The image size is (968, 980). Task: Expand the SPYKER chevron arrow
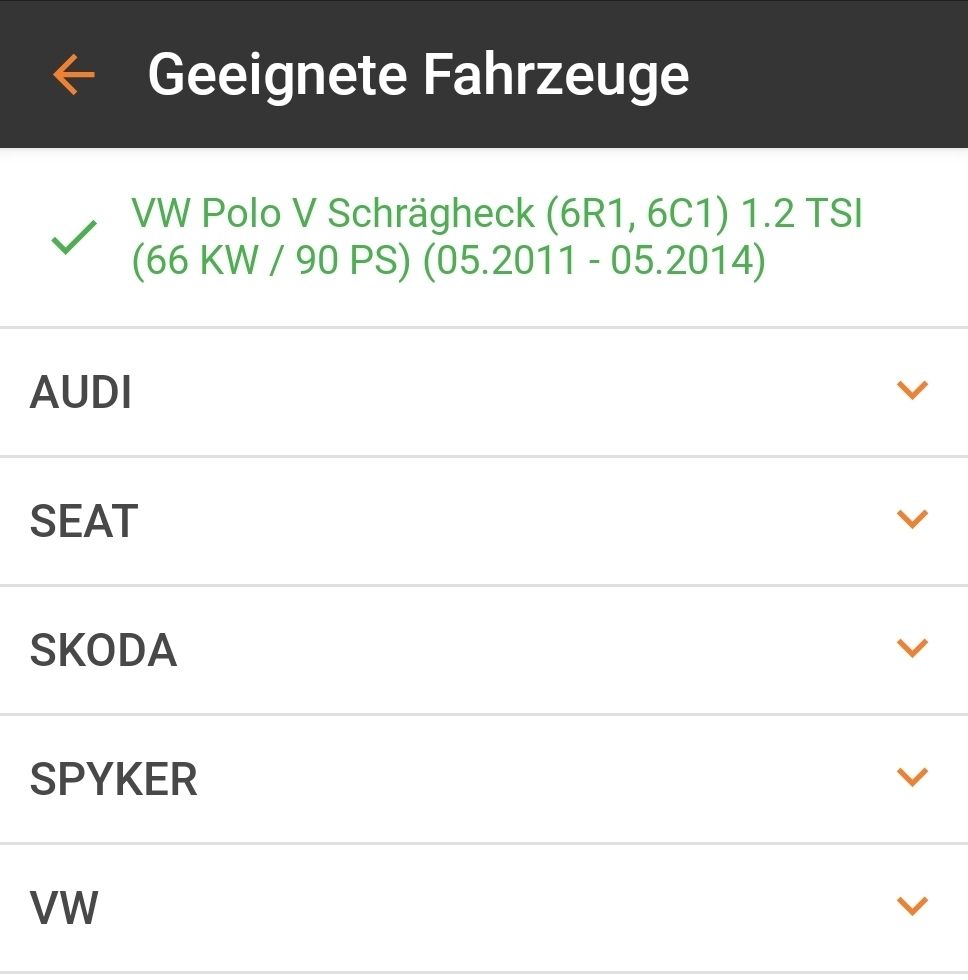click(912, 777)
